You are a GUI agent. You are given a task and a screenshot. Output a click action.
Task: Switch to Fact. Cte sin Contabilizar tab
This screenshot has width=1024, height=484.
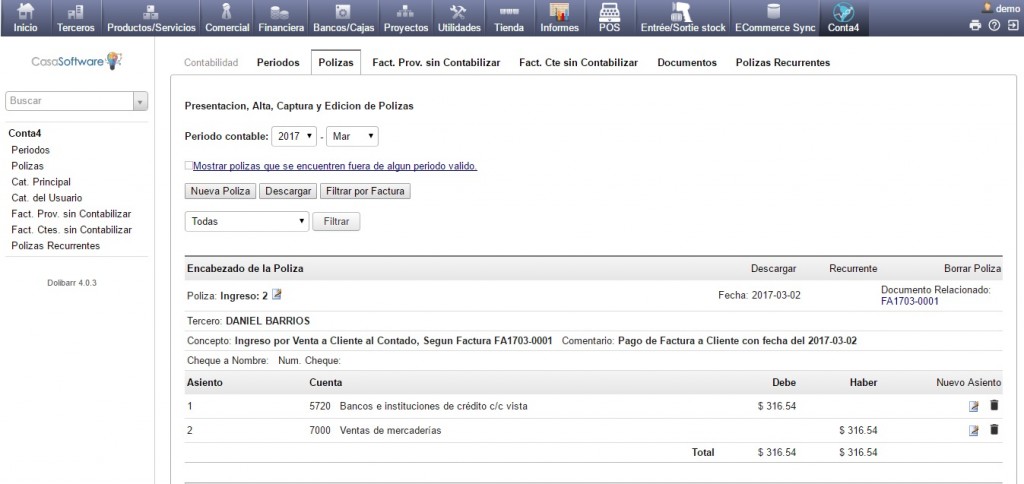[579, 63]
